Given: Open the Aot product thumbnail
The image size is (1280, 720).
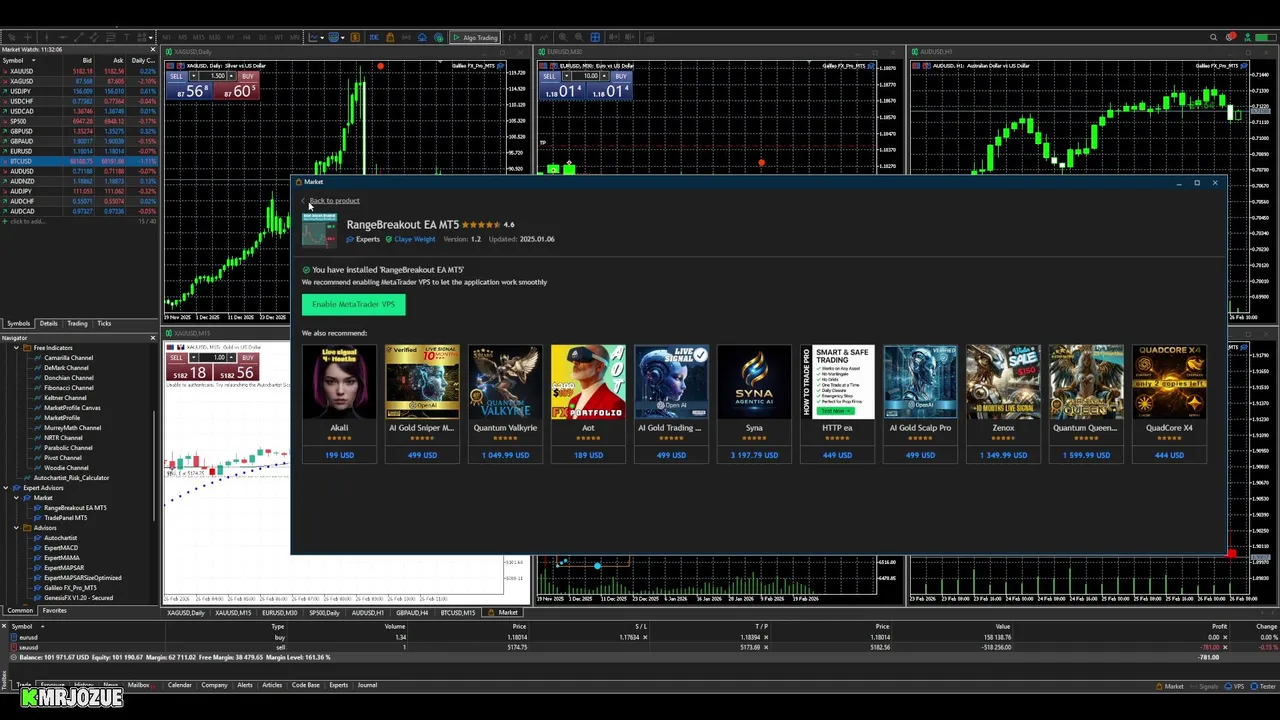Looking at the screenshot, I should click(x=588, y=382).
